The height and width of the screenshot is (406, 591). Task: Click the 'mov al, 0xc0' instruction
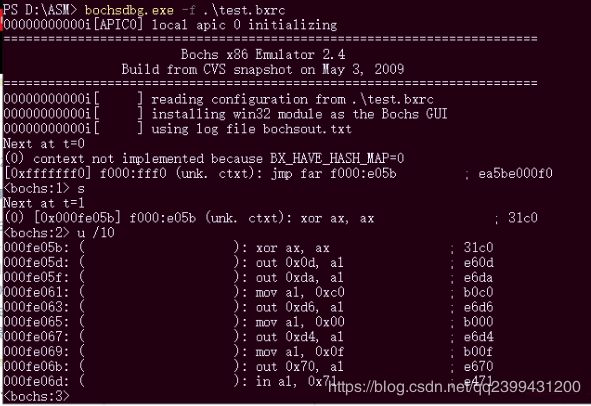pyautogui.click(x=300, y=292)
